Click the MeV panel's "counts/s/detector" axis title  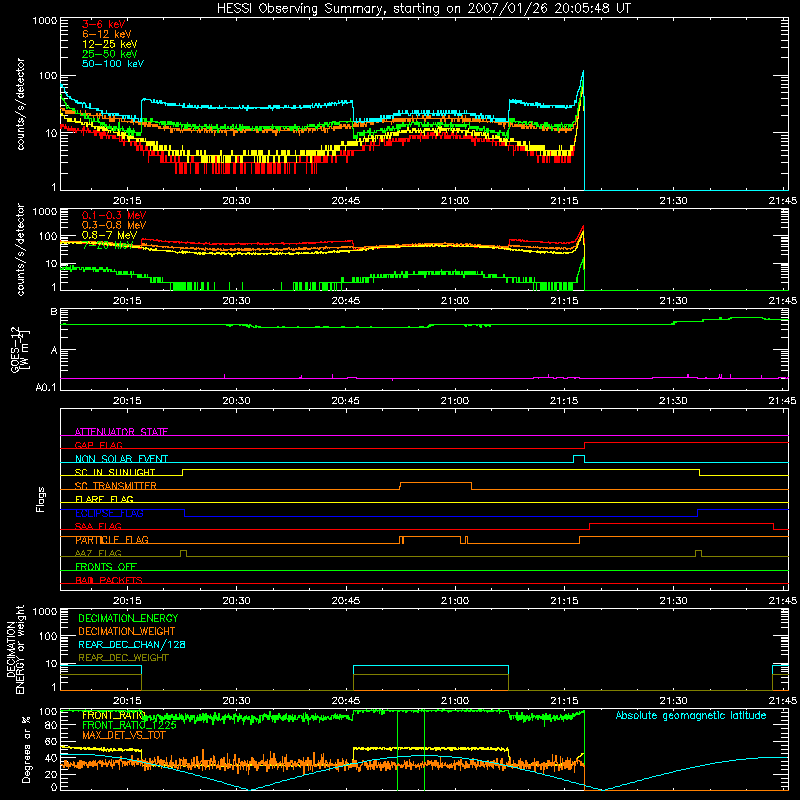coord(20,249)
